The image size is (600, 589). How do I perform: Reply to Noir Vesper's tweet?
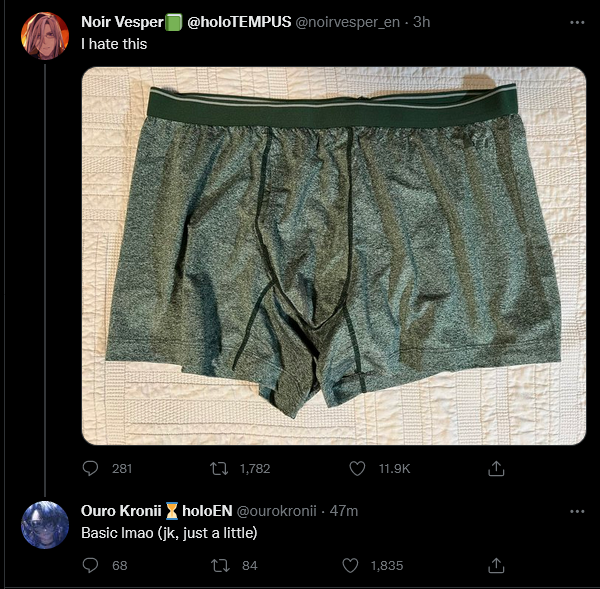tap(90, 468)
